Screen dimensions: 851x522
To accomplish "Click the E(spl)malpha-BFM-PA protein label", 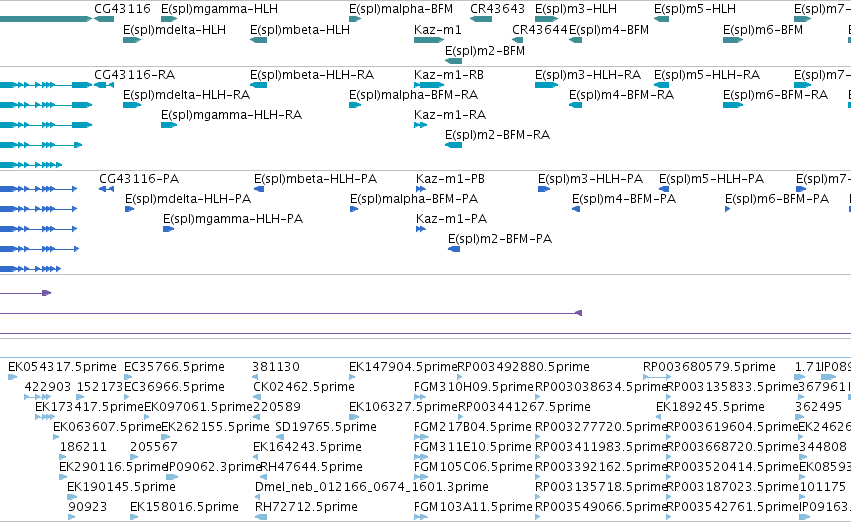I will (x=414, y=199).
